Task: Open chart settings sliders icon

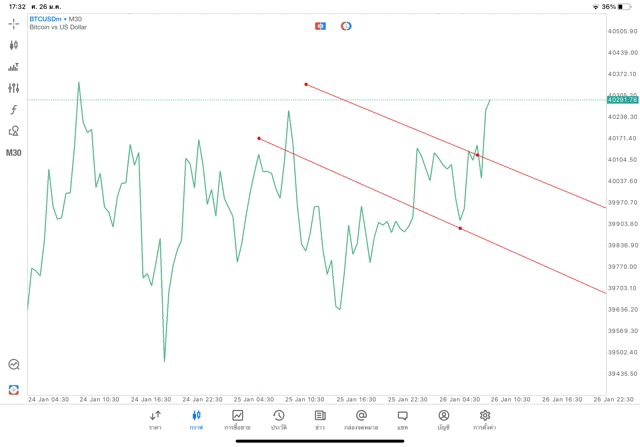Action: click(14, 88)
